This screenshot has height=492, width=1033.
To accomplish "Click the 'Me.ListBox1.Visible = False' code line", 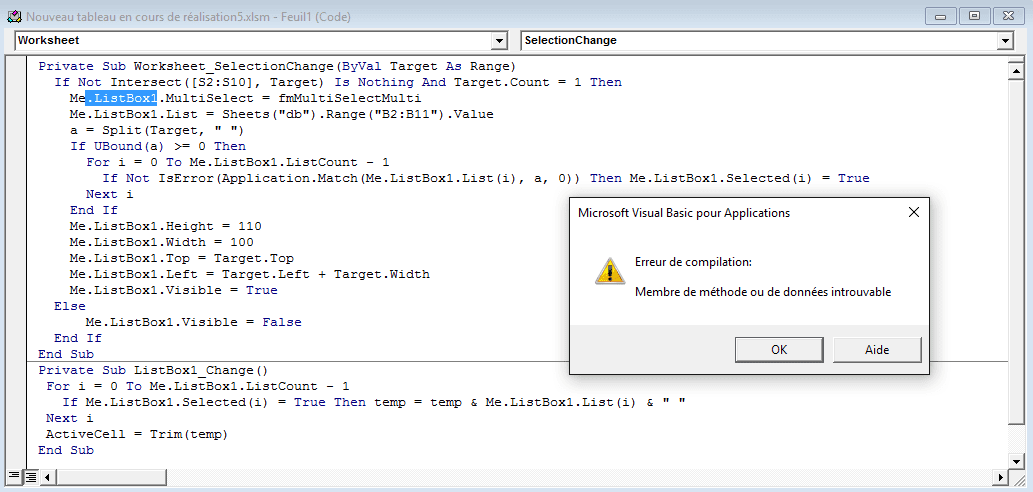I will point(193,322).
